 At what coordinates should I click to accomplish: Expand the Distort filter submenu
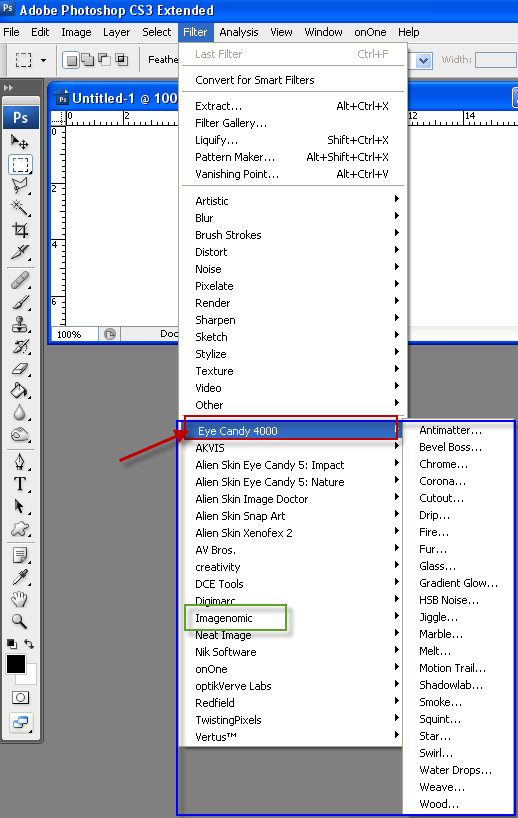[293, 252]
